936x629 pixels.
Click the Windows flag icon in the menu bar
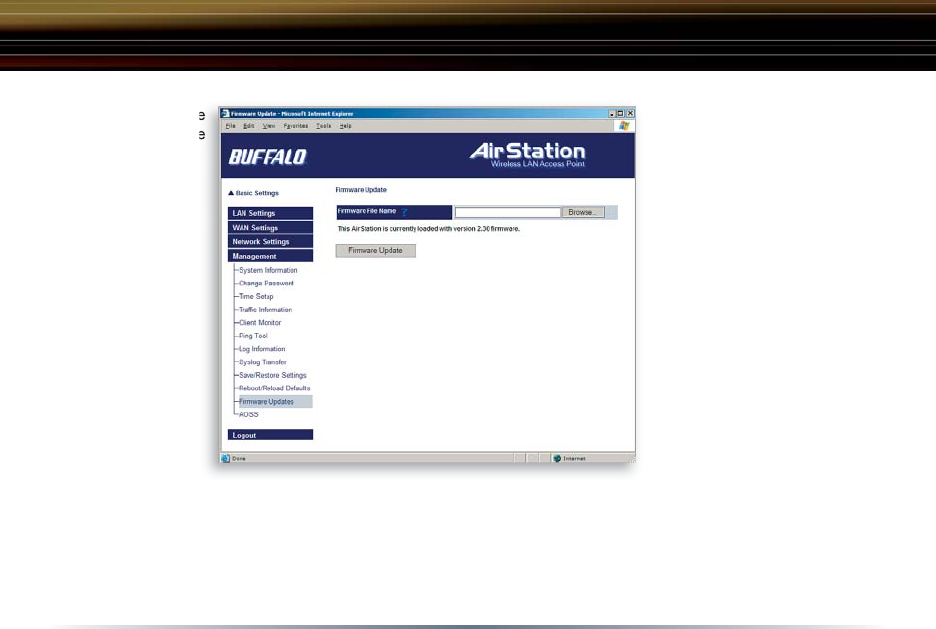[x=625, y=126]
